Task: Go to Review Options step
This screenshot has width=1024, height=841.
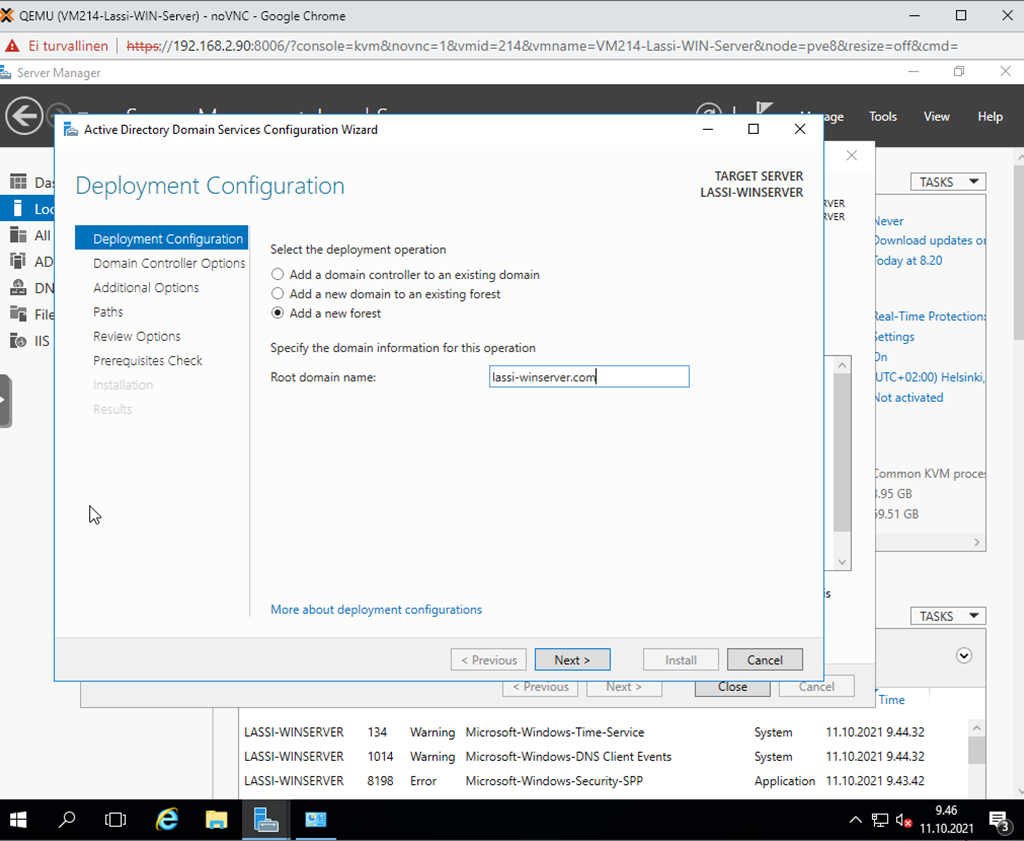Action: [x=136, y=336]
